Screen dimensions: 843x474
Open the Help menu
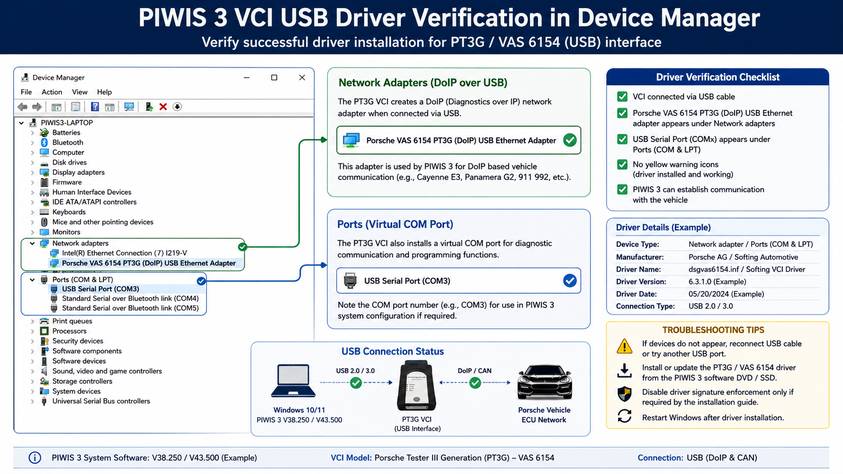click(x=104, y=92)
